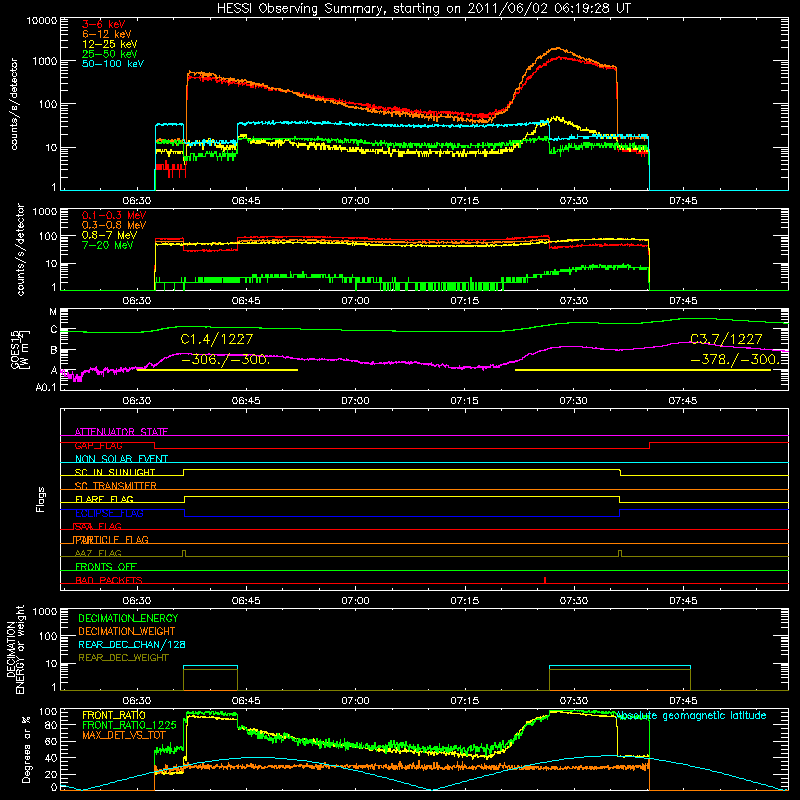Click the REAR_DEC_WEIGHT legend label
This screenshot has width=800, height=800.
(123, 658)
